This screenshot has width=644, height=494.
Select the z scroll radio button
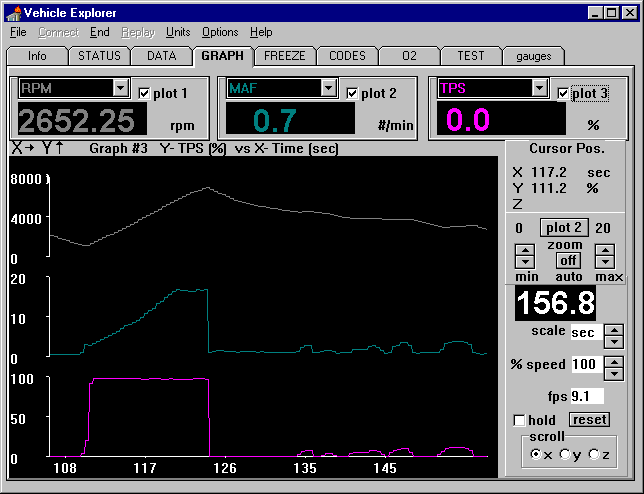point(594,455)
